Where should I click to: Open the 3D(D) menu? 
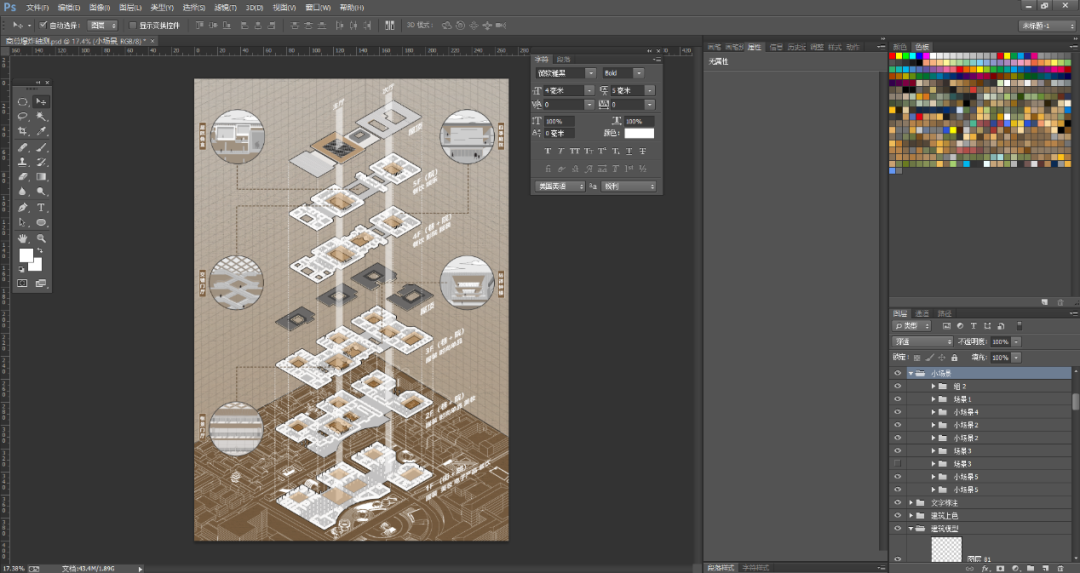pos(254,8)
